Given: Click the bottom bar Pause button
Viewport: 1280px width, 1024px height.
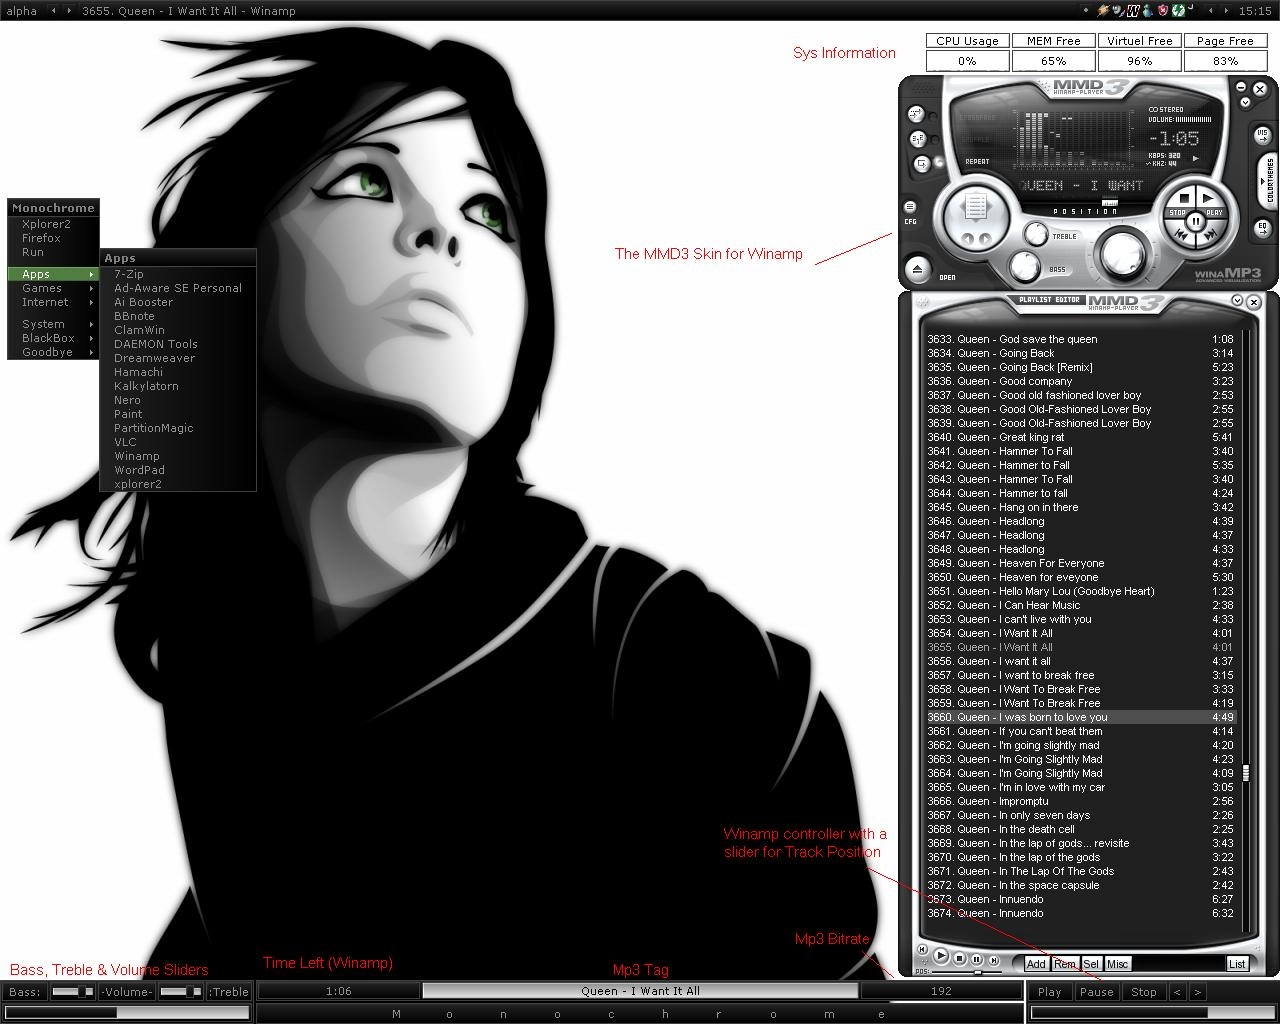Looking at the screenshot, I should tap(1096, 992).
